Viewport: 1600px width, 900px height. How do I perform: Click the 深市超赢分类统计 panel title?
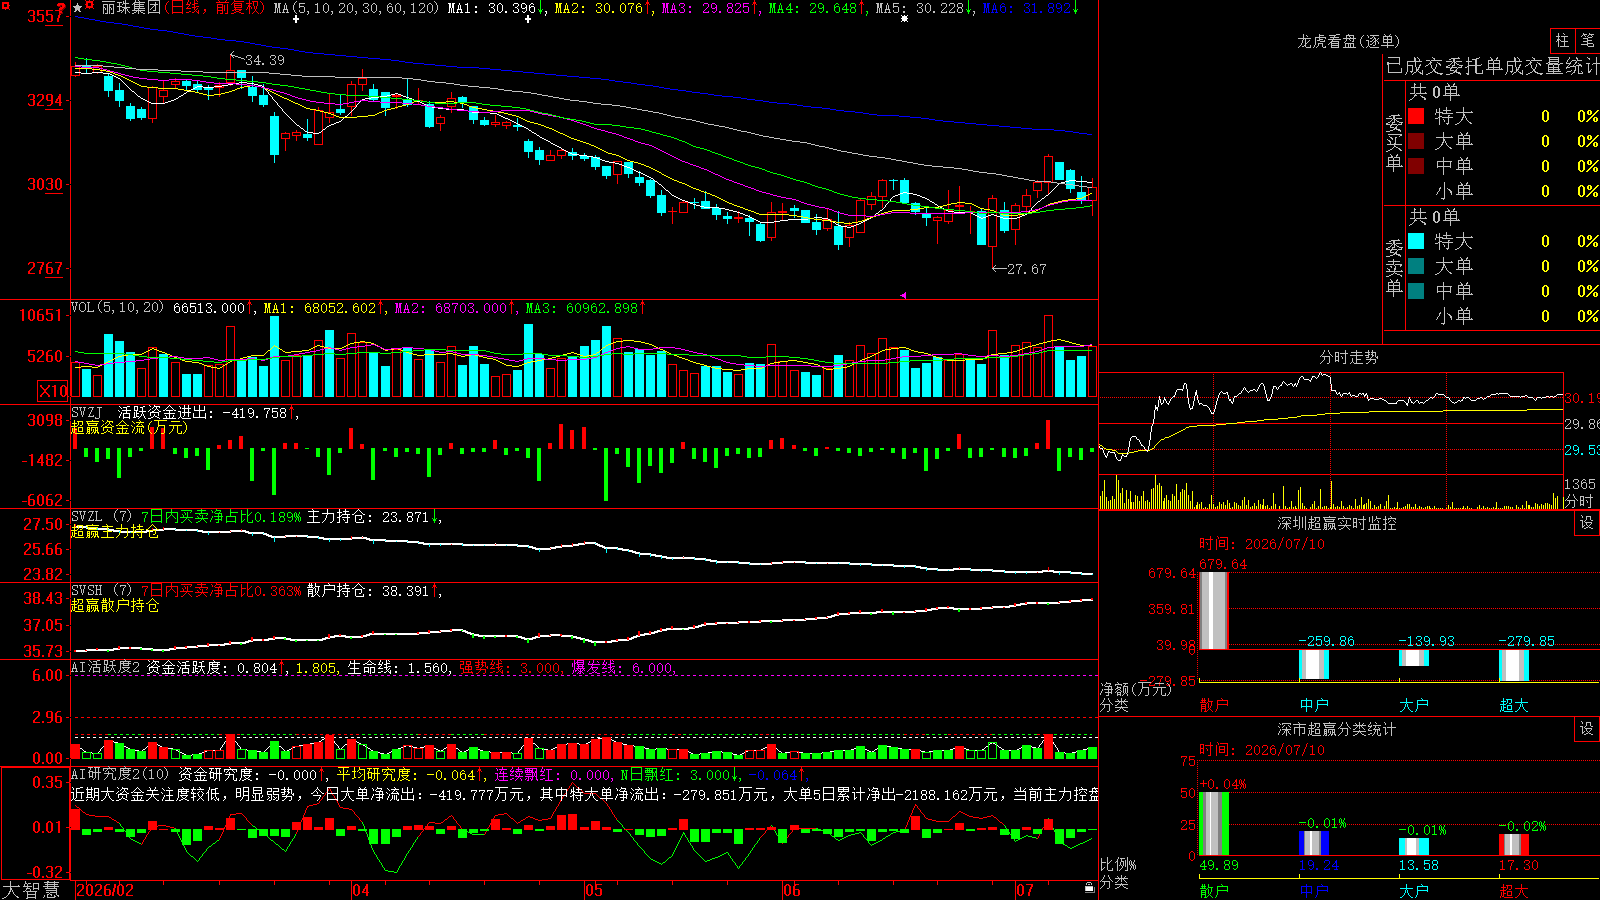(1337, 729)
